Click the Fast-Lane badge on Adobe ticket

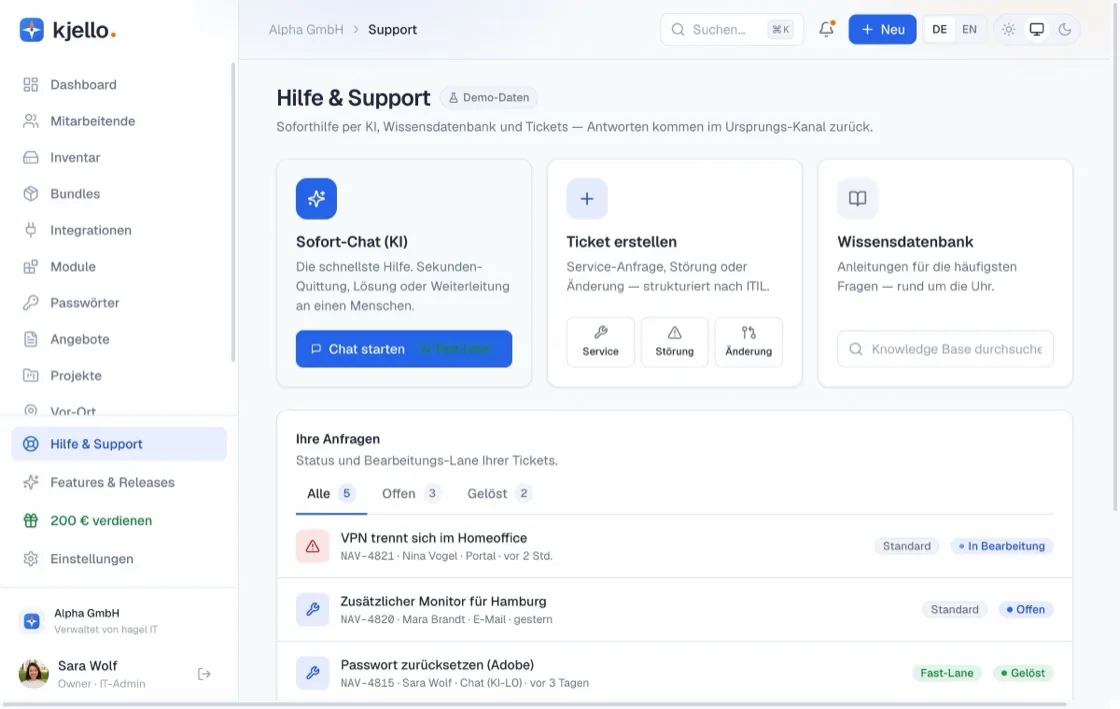pyautogui.click(x=946, y=673)
